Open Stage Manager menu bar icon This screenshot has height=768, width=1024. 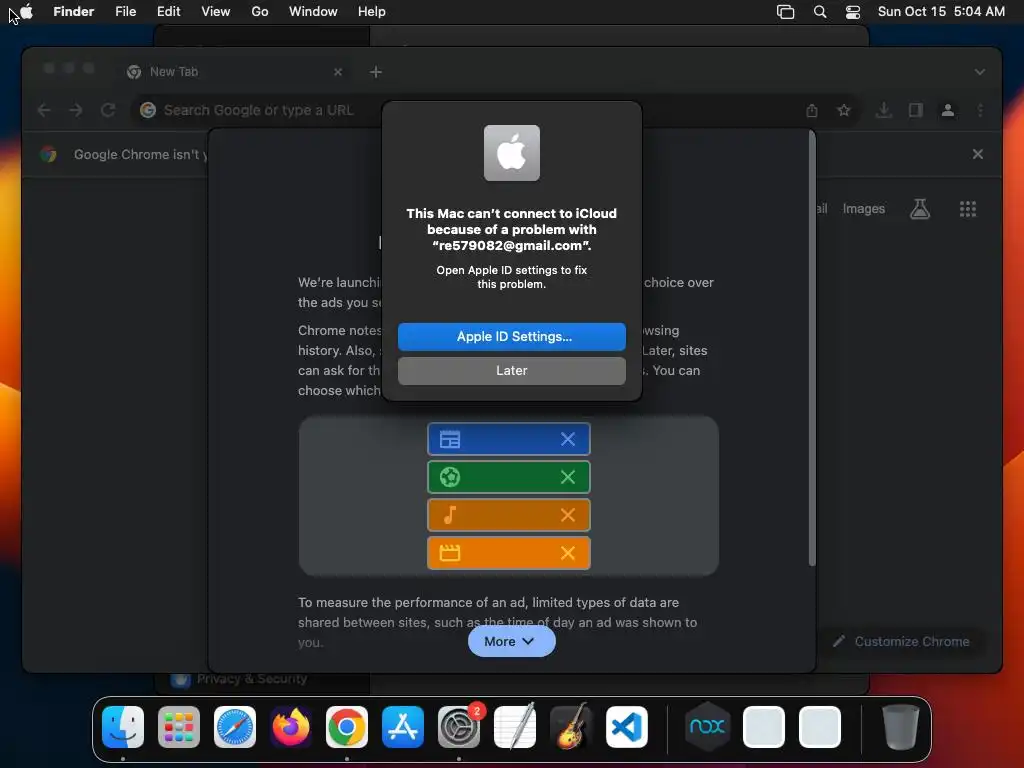786,11
